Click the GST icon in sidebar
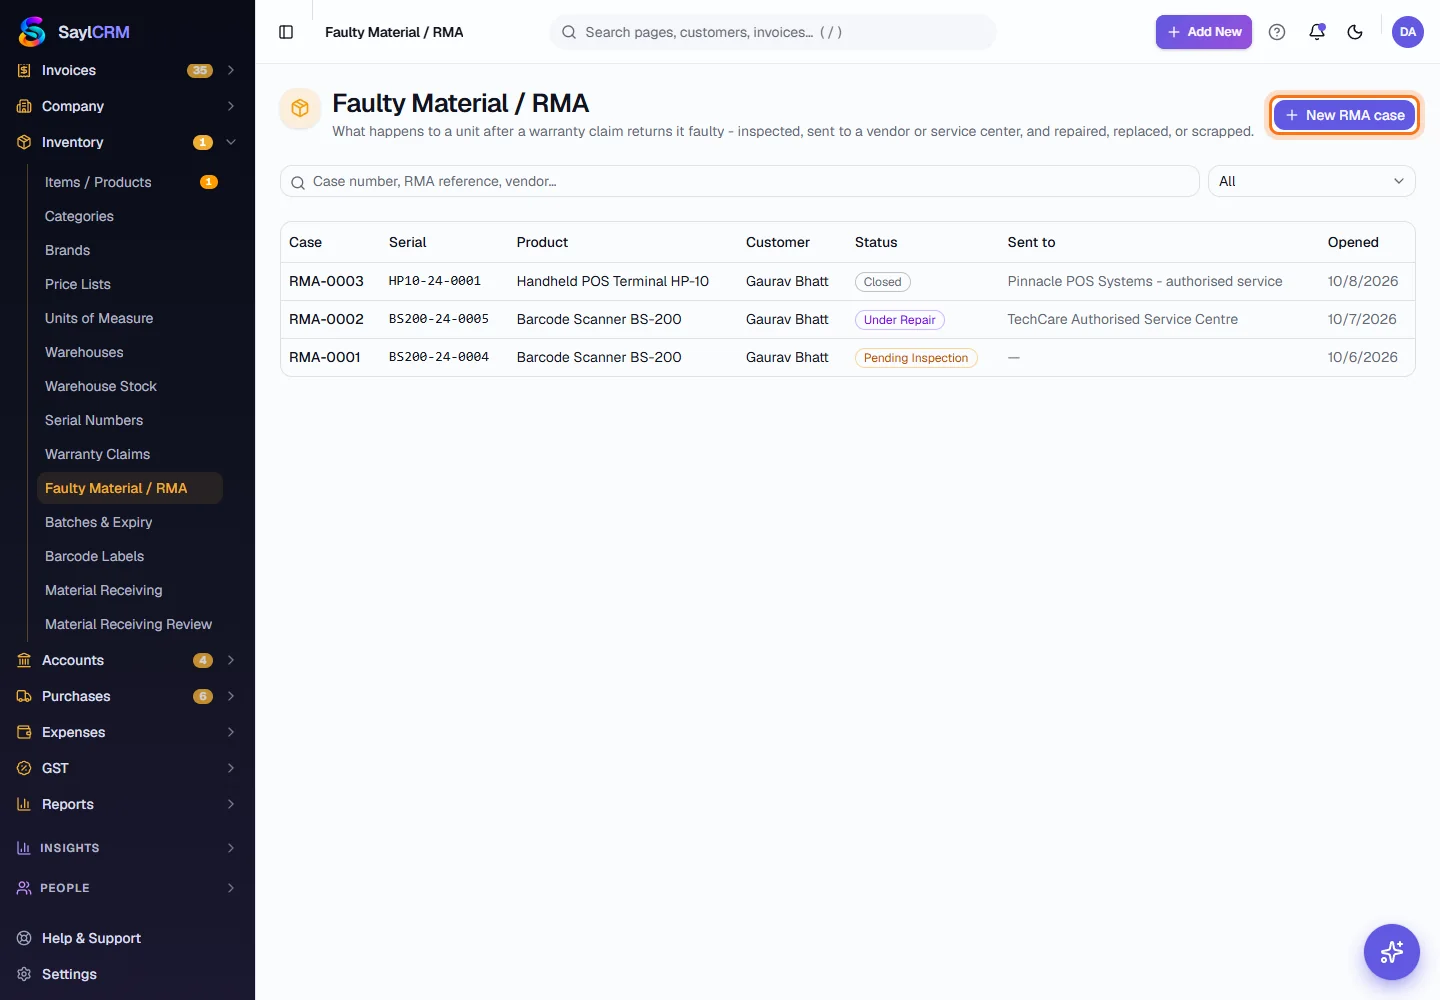 pos(24,768)
